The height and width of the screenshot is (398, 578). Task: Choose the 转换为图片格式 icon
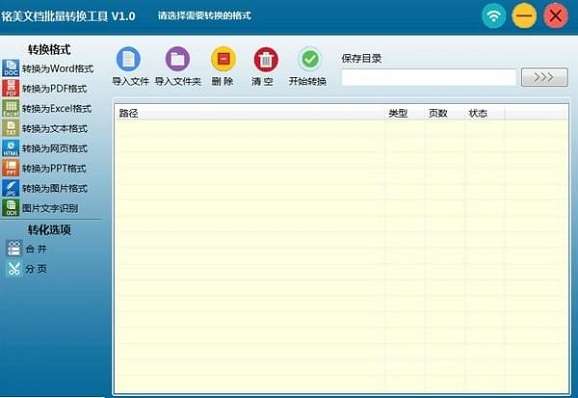coord(11,188)
